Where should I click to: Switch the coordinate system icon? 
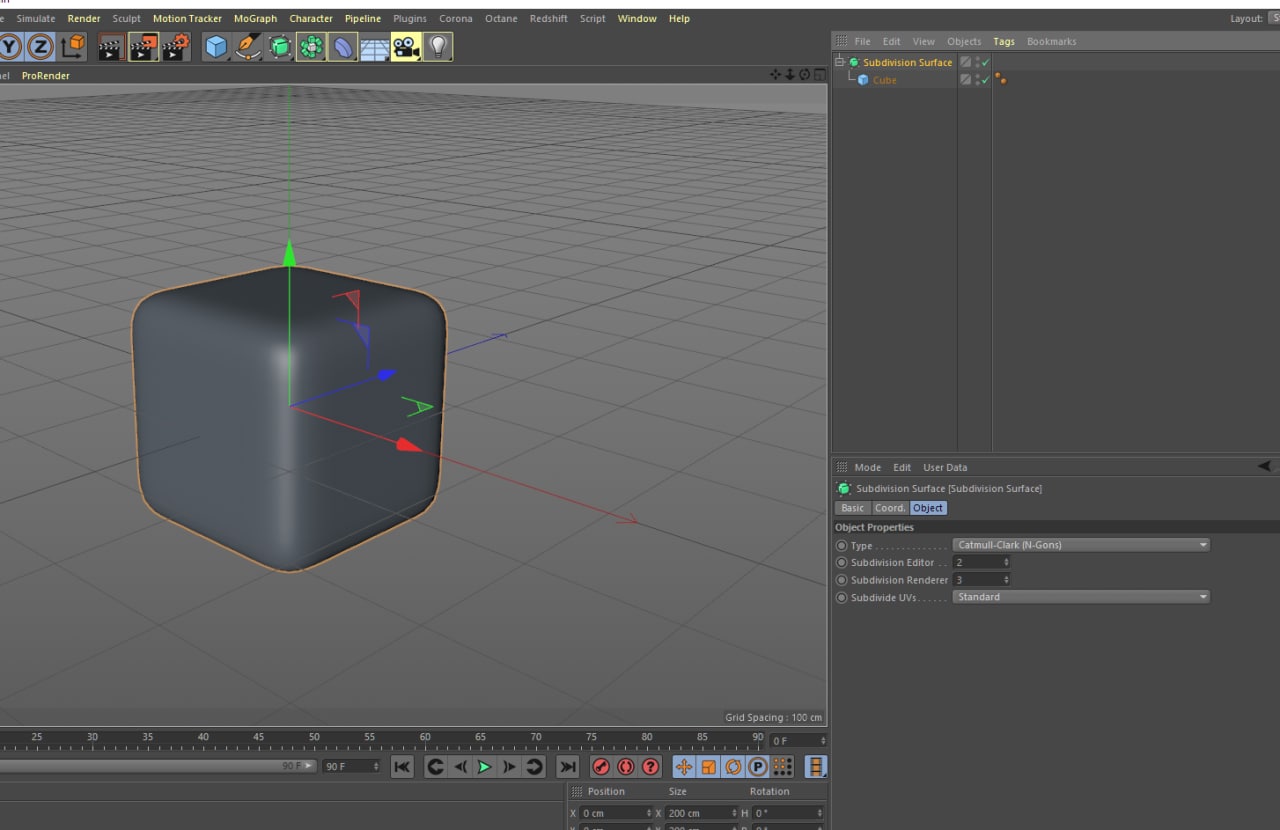click(x=73, y=47)
